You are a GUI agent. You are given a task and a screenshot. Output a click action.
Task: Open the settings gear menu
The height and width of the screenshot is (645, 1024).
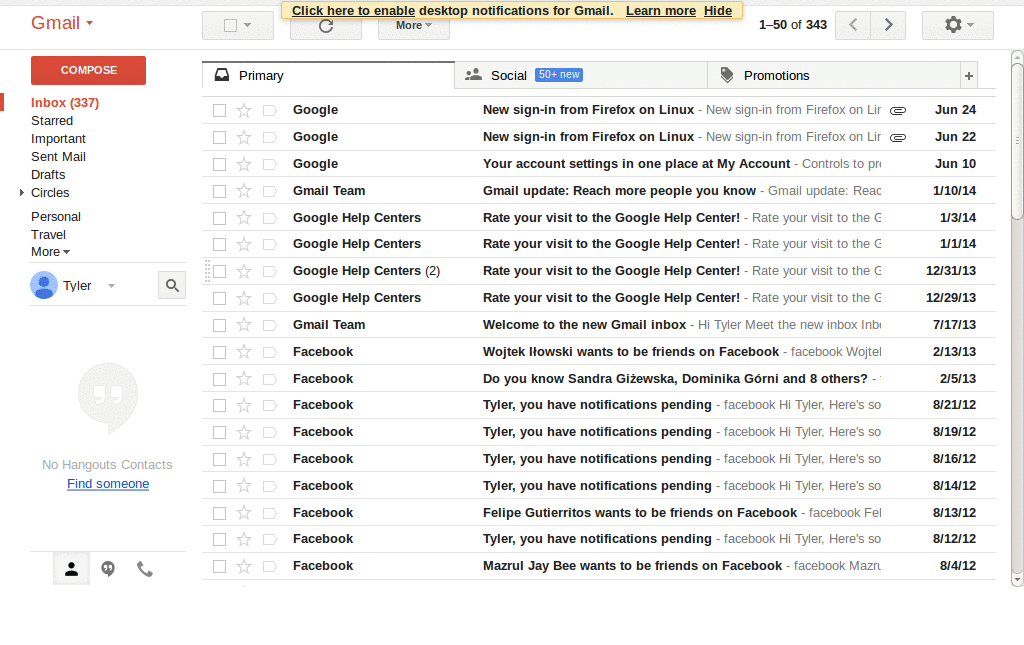tap(957, 25)
